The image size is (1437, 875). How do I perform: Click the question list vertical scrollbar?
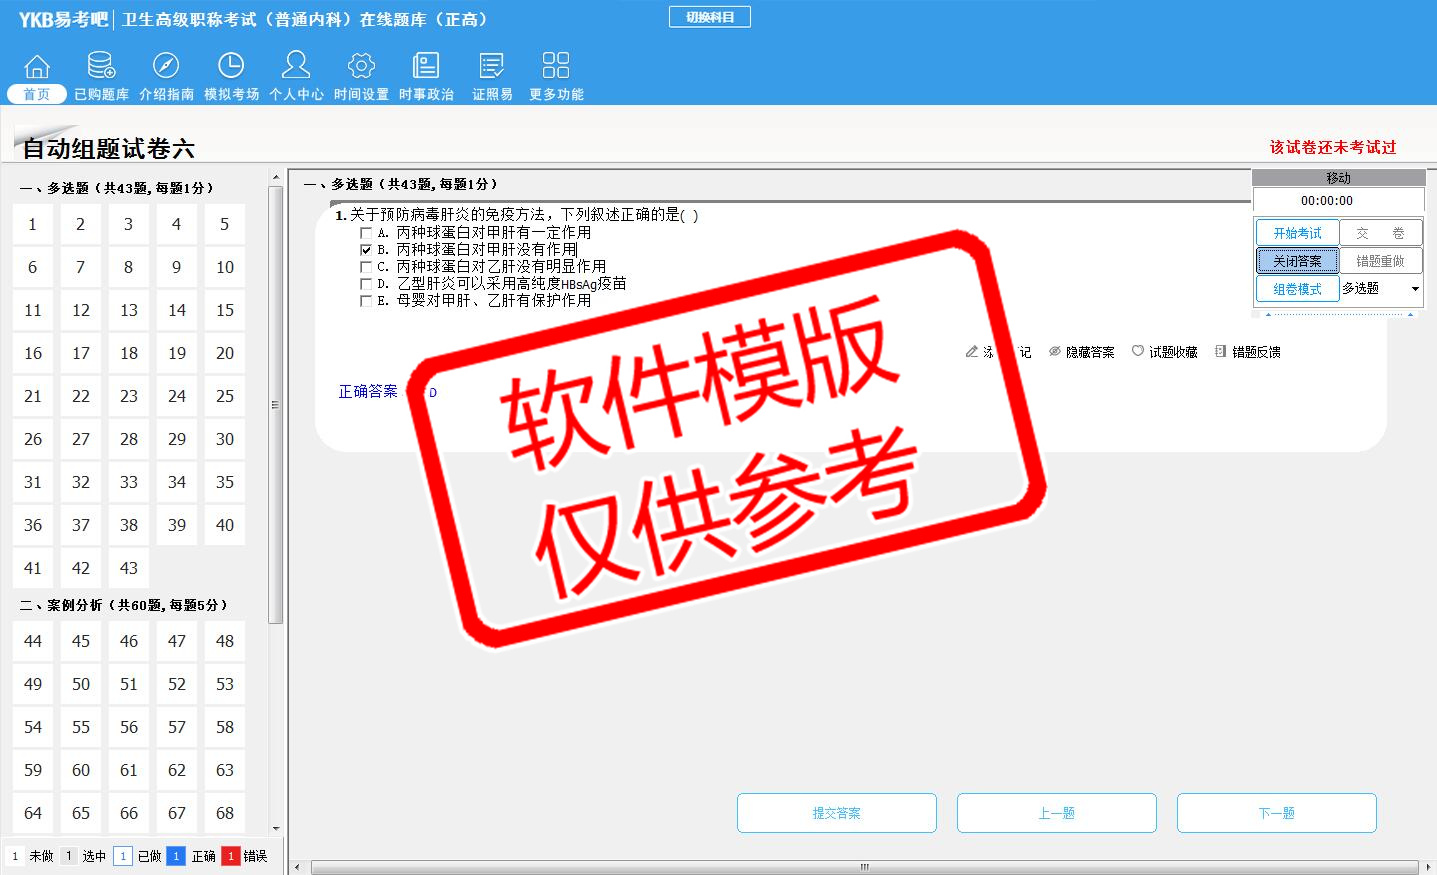click(x=276, y=405)
